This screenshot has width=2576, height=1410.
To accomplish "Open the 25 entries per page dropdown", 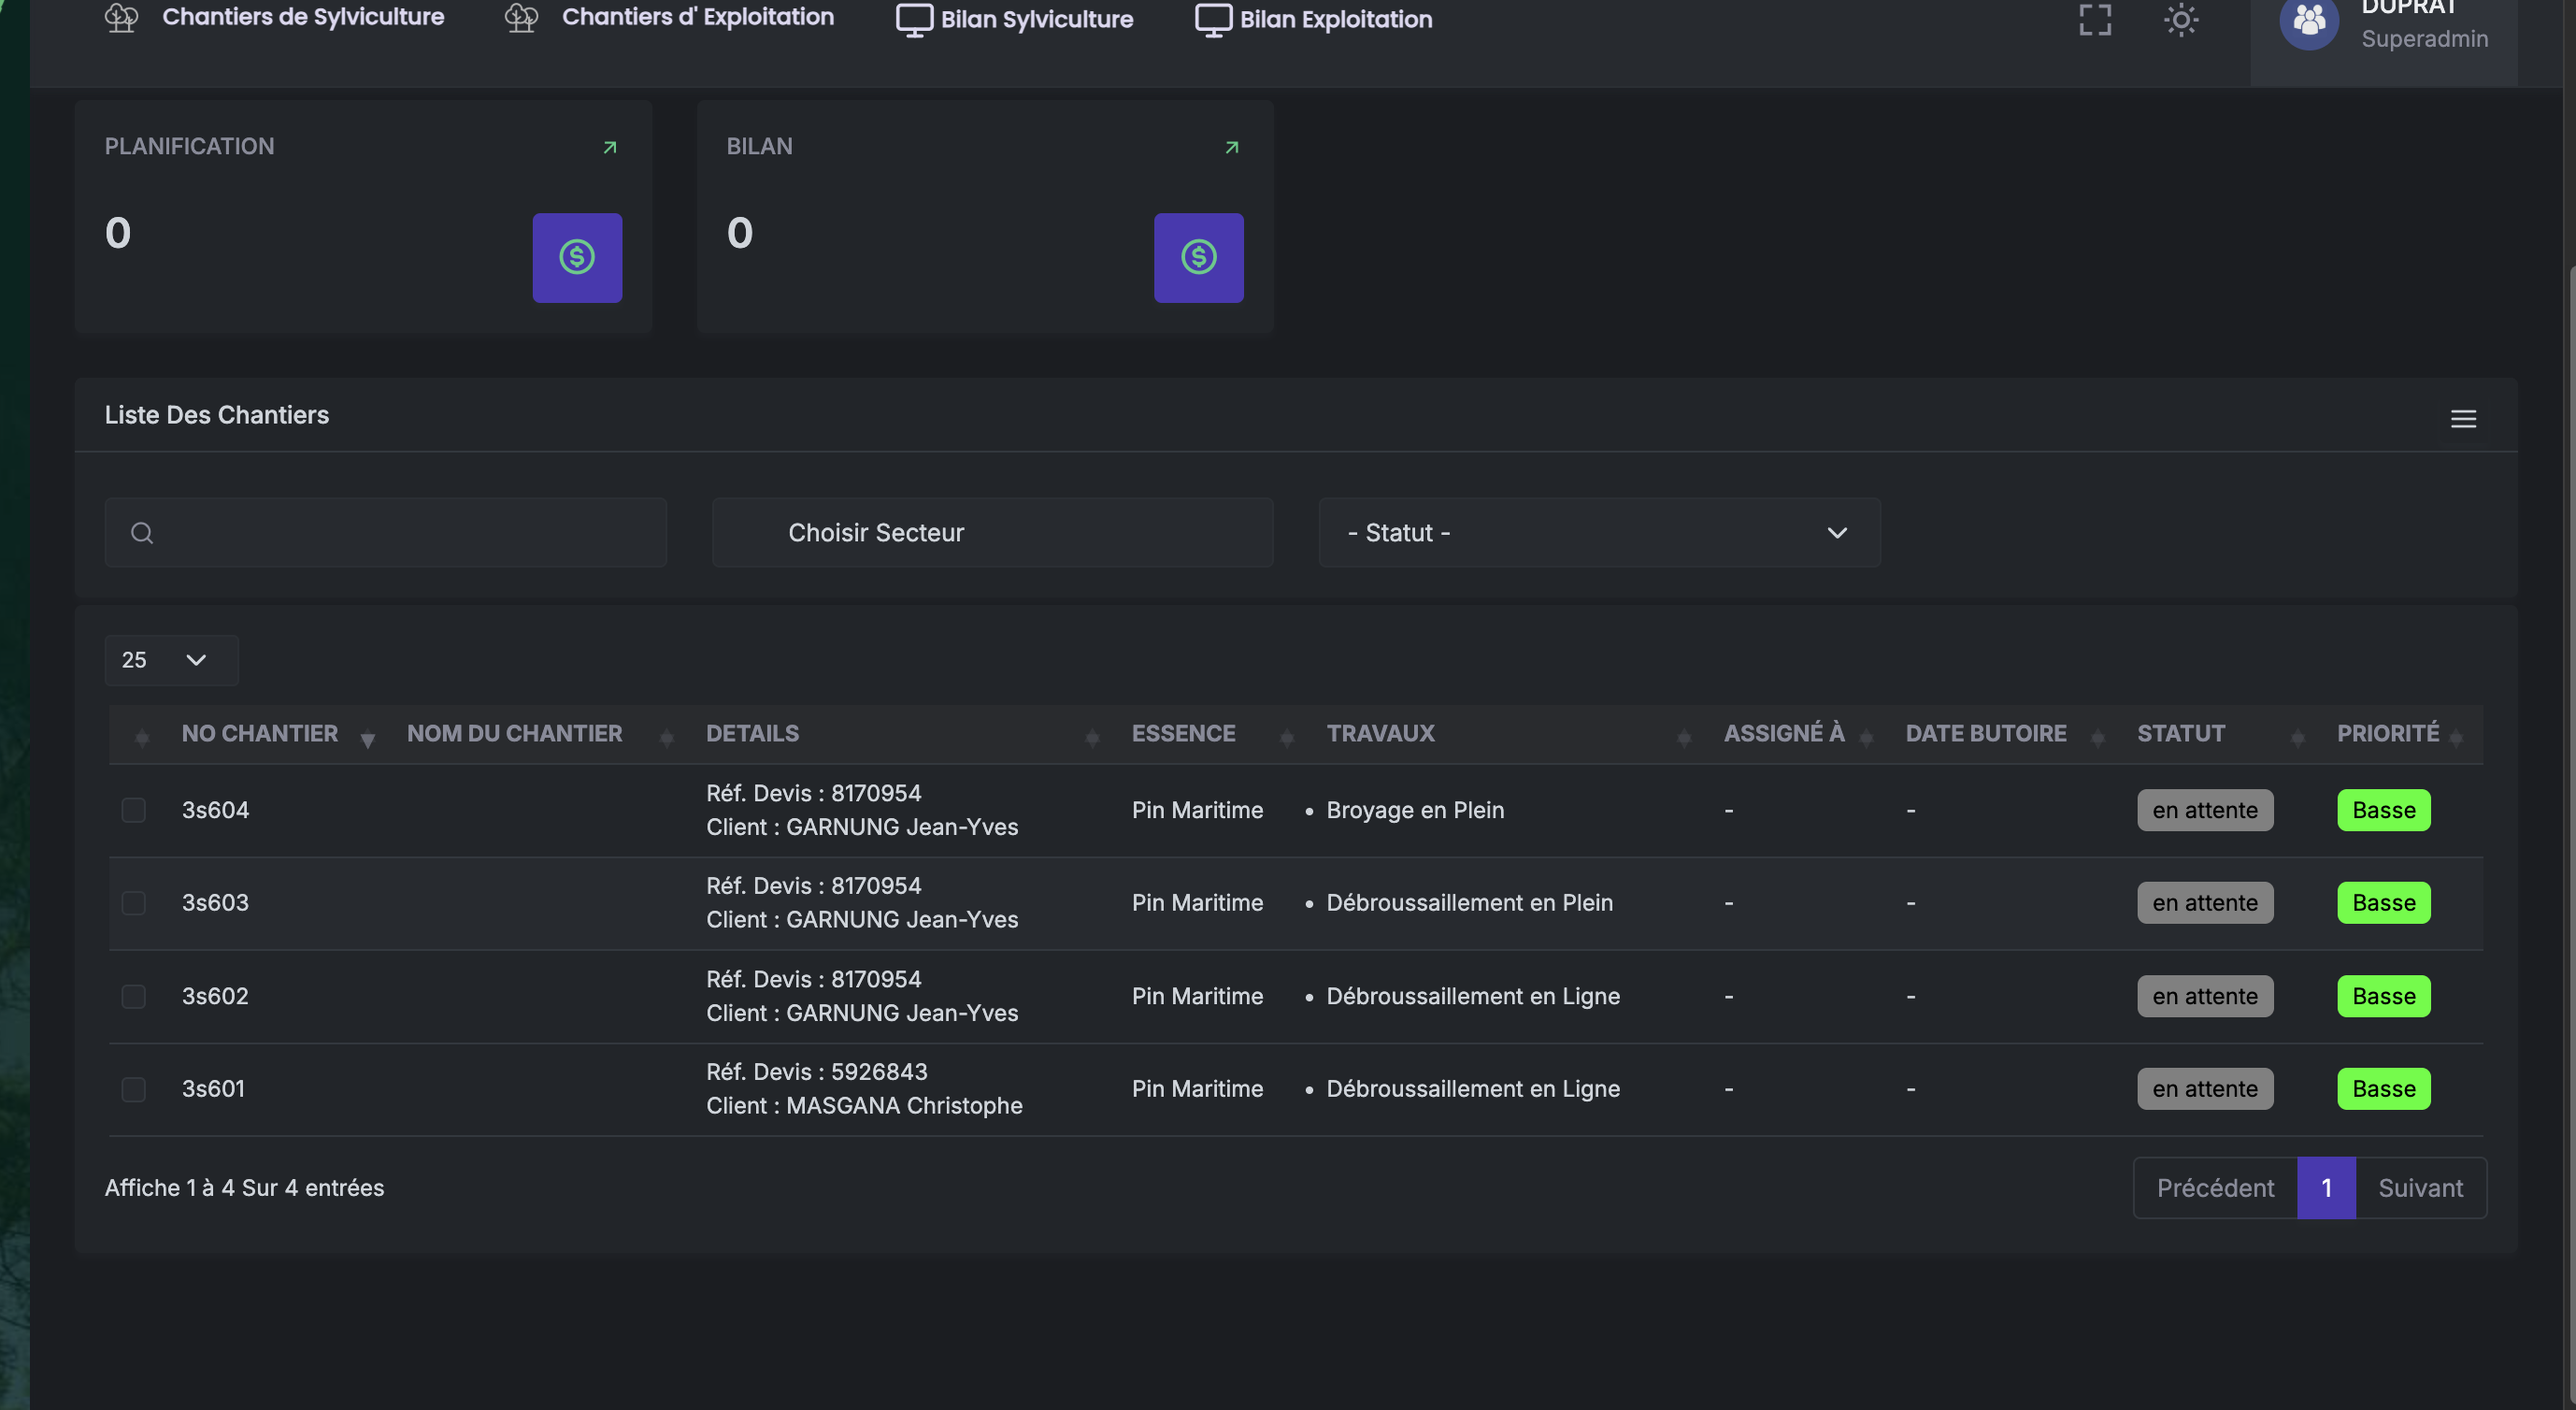I will (171, 660).
